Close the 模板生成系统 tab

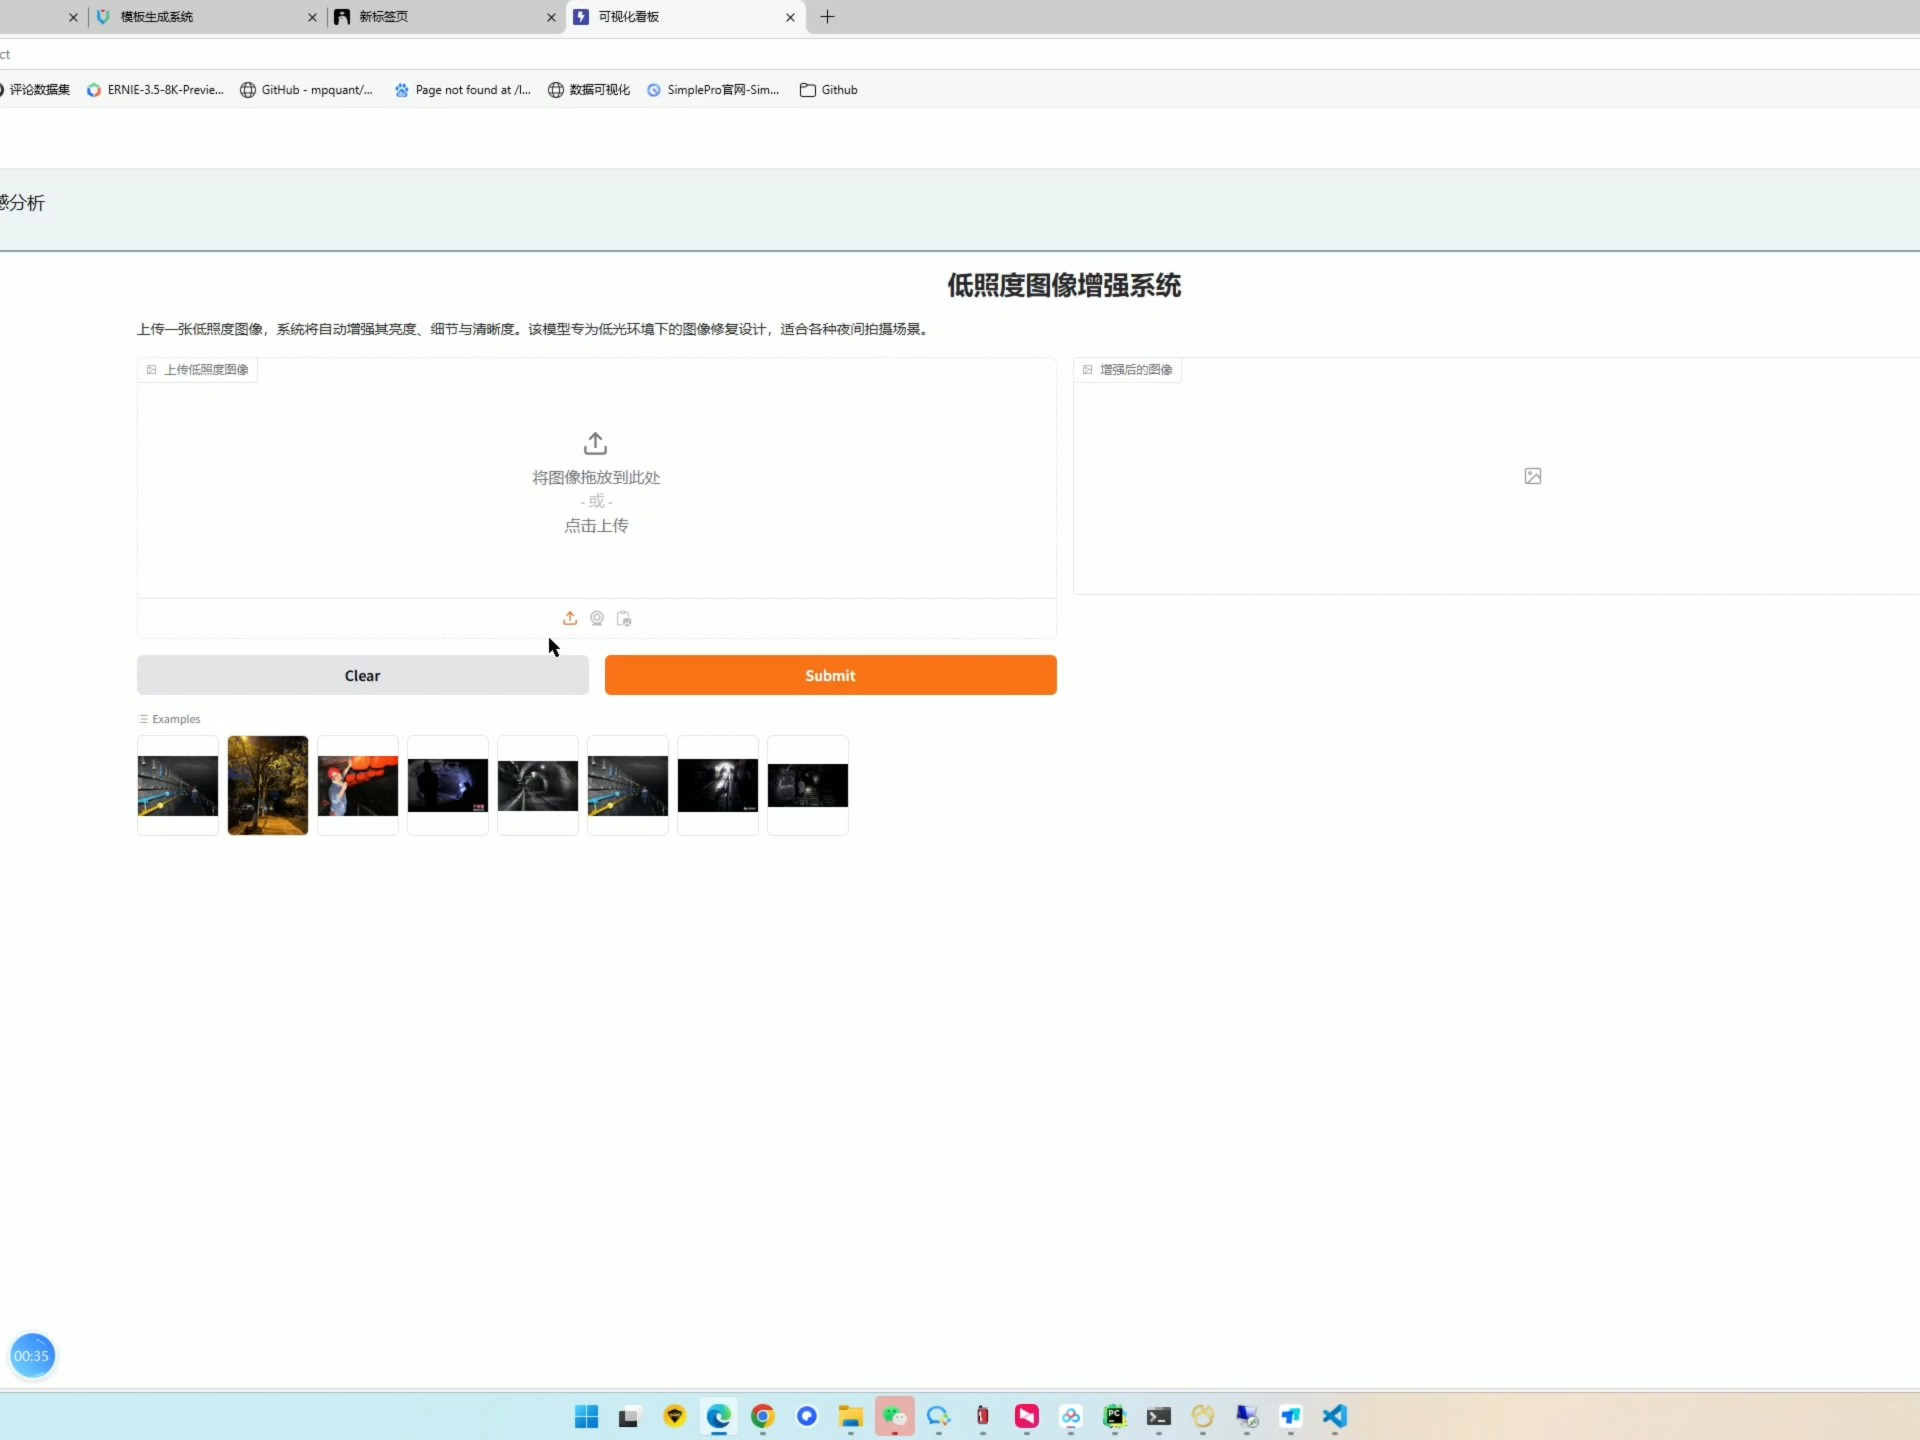312,17
